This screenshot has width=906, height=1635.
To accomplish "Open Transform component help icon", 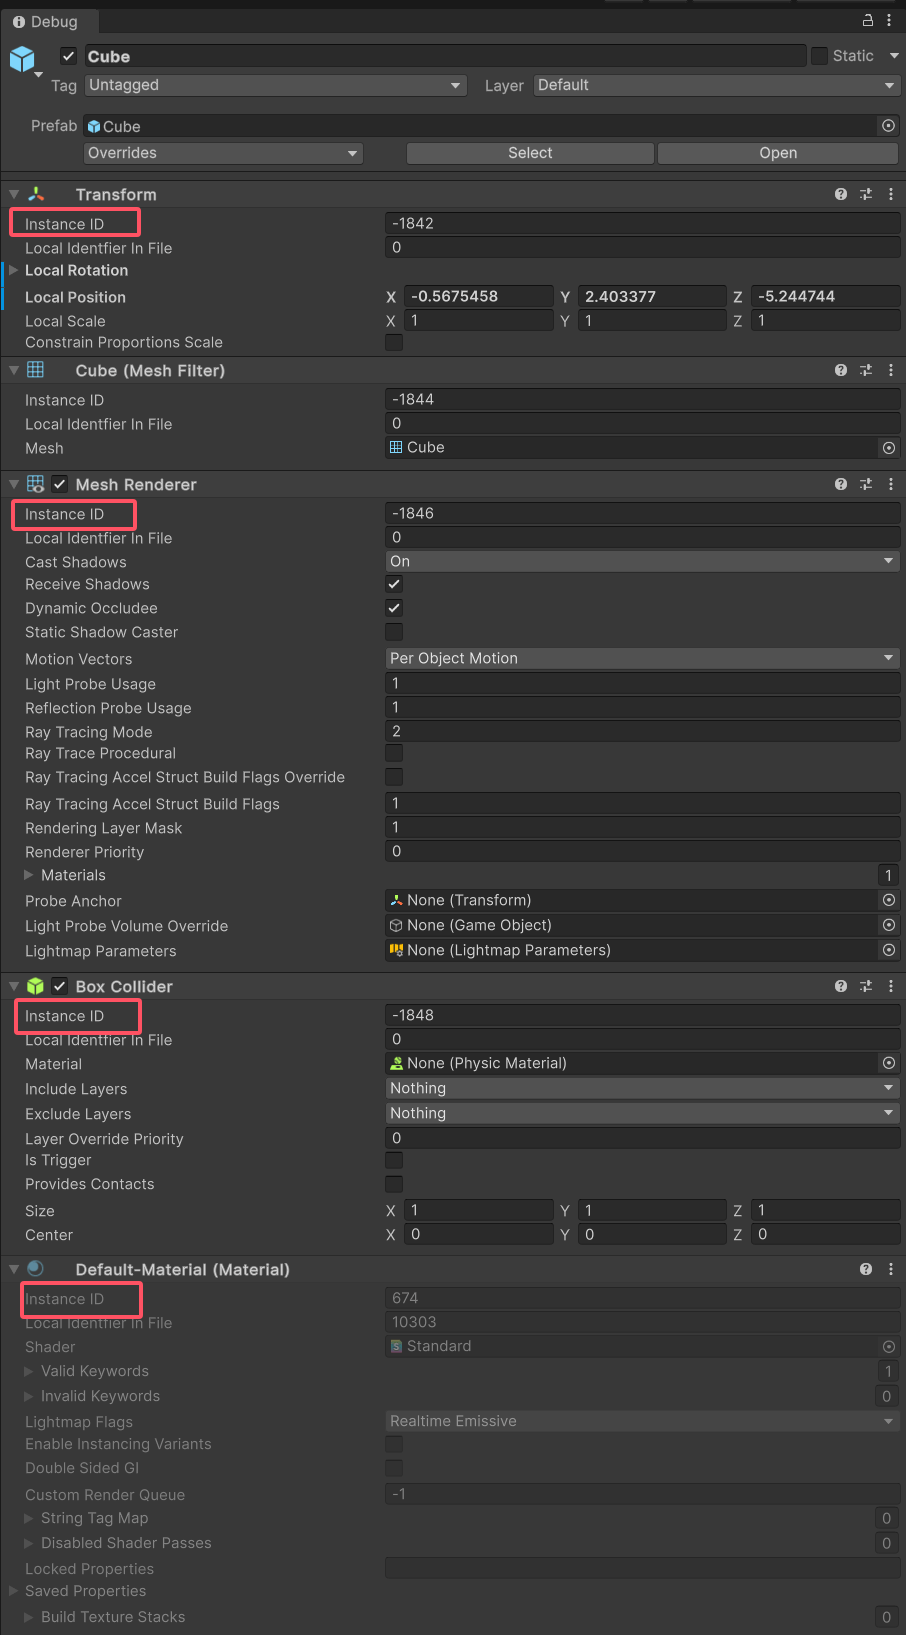I will 841,194.
